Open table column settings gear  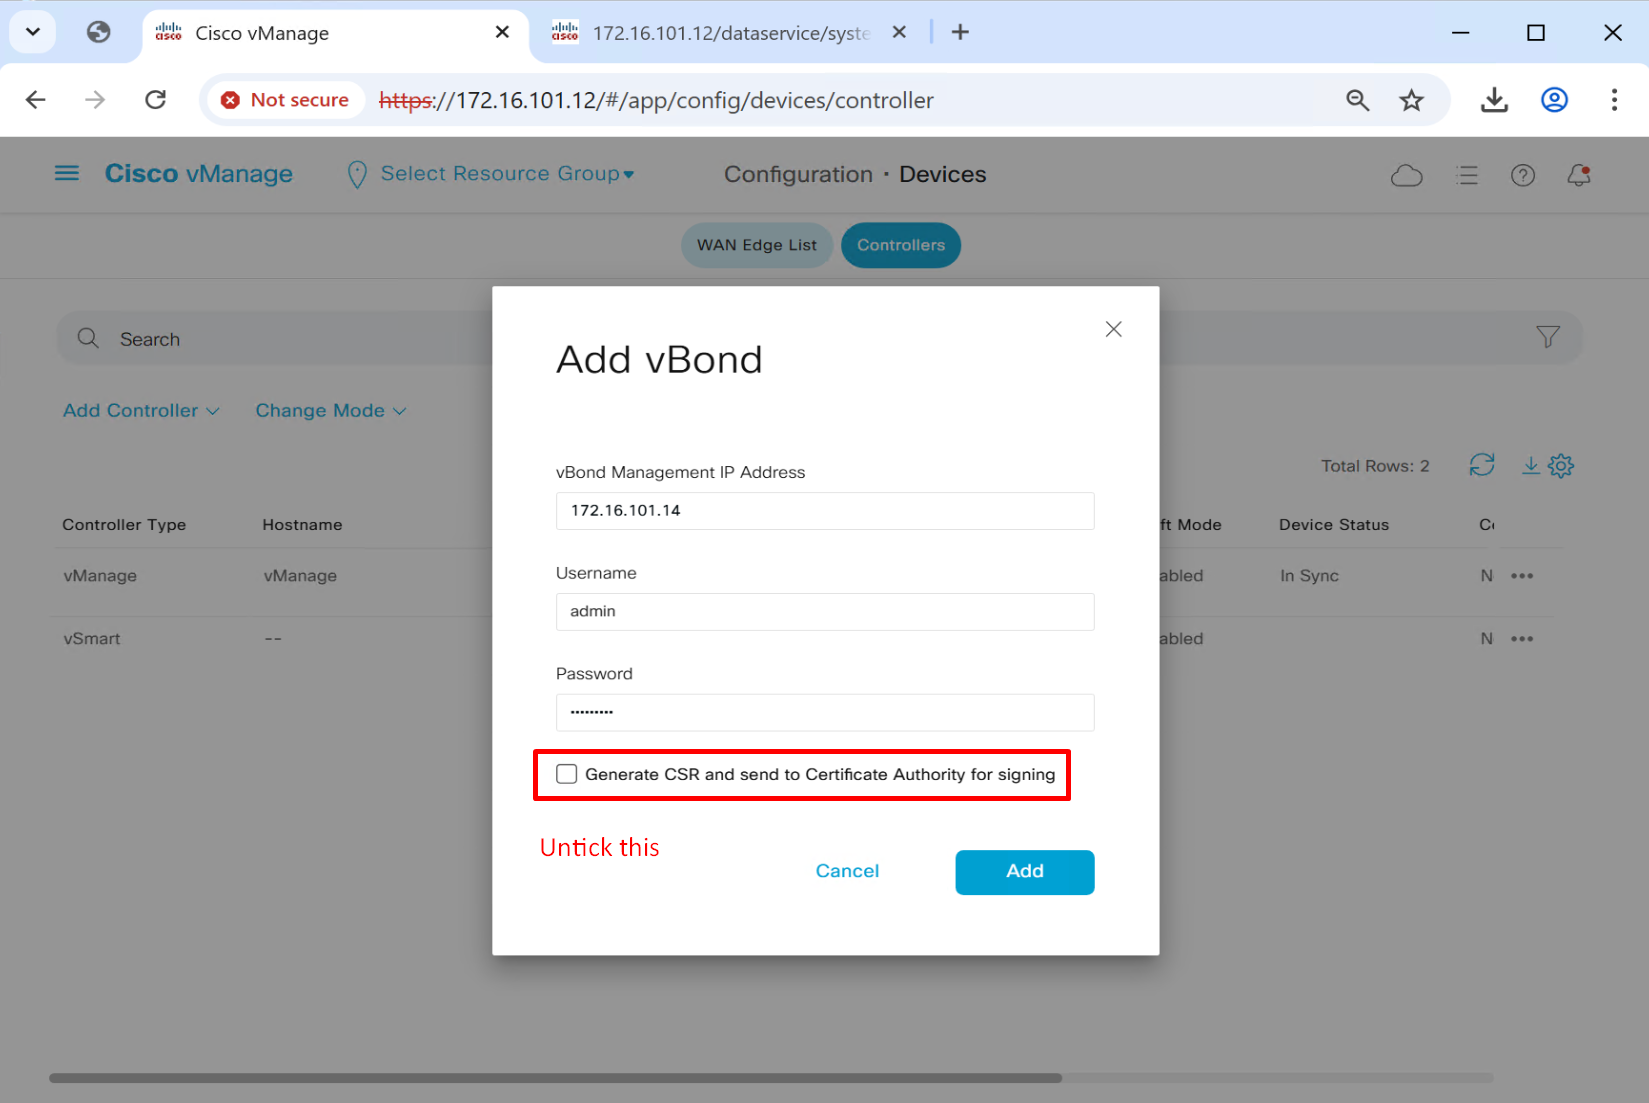tap(1561, 466)
